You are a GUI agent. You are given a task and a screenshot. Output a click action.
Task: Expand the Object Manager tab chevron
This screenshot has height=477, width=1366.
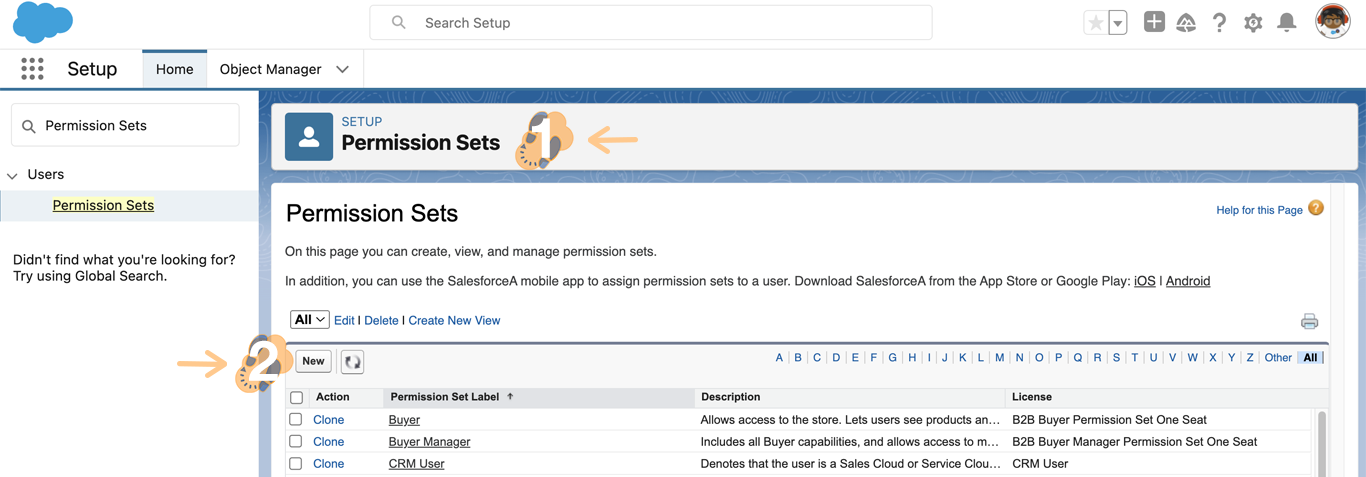pyautogui.click(x=343, y=69)
